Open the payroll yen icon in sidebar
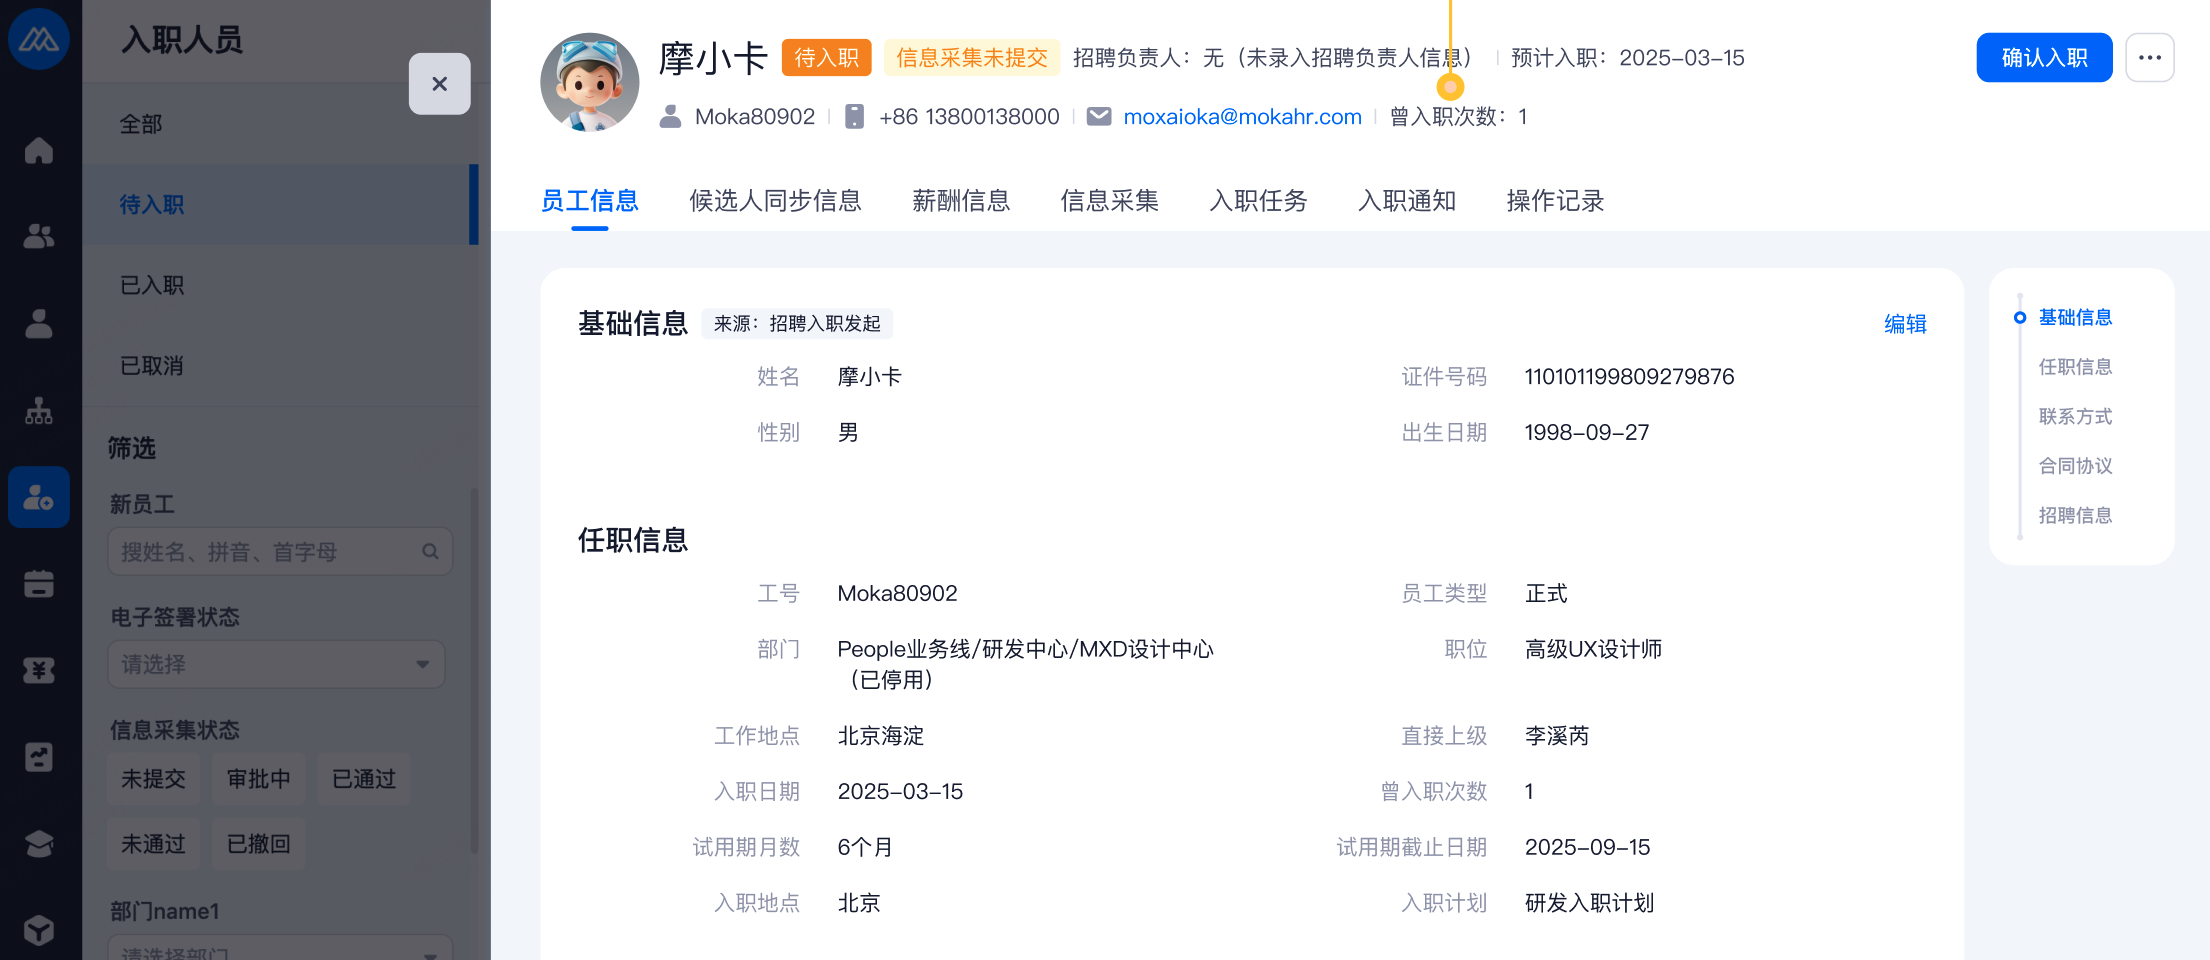This screenshot has height=960, width=2210. click(x=39, y=670)
